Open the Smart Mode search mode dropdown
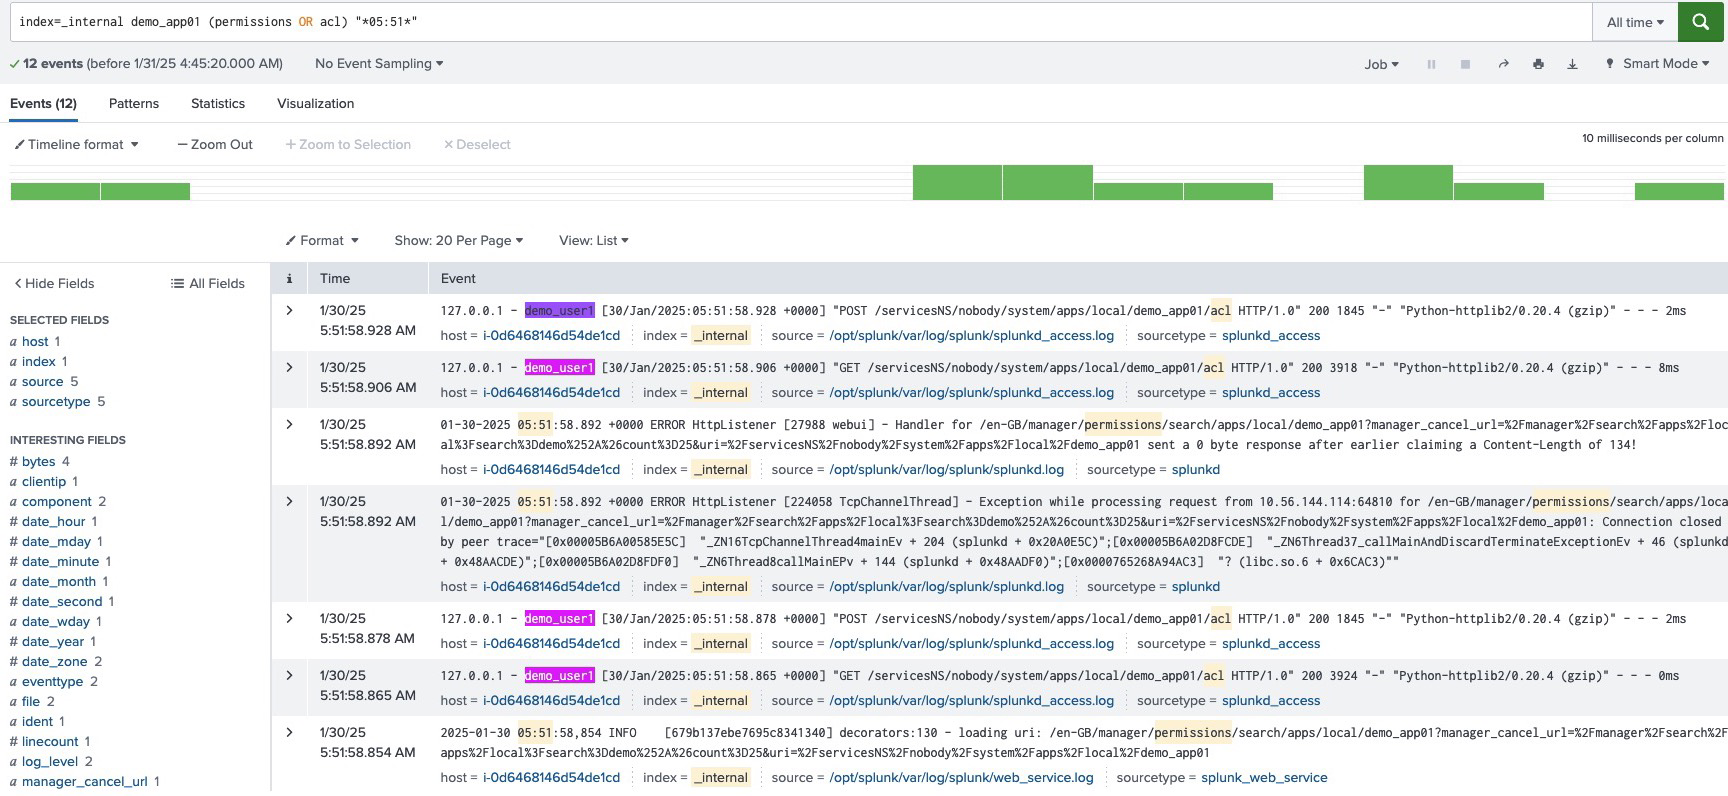The image size is (1728, 796). click(x=1658, y=64)
